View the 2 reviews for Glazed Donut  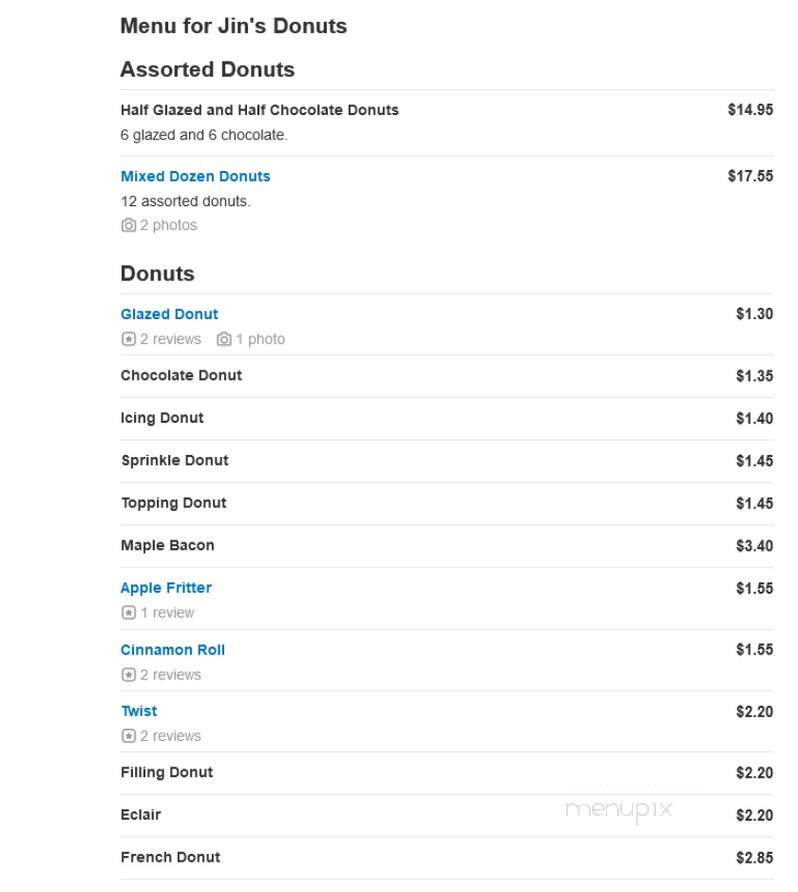(171, 339)
